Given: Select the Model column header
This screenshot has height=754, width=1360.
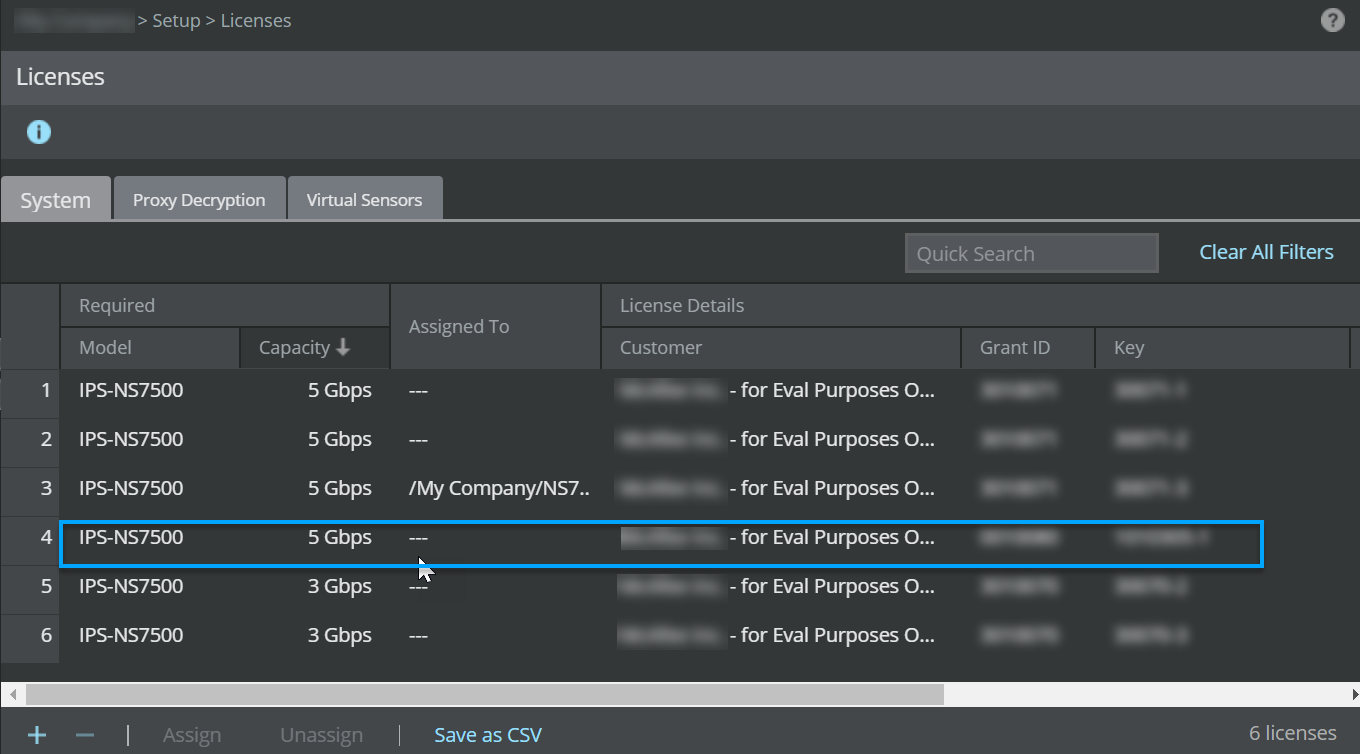Looking at the screenshot, I should pos(150,348).
